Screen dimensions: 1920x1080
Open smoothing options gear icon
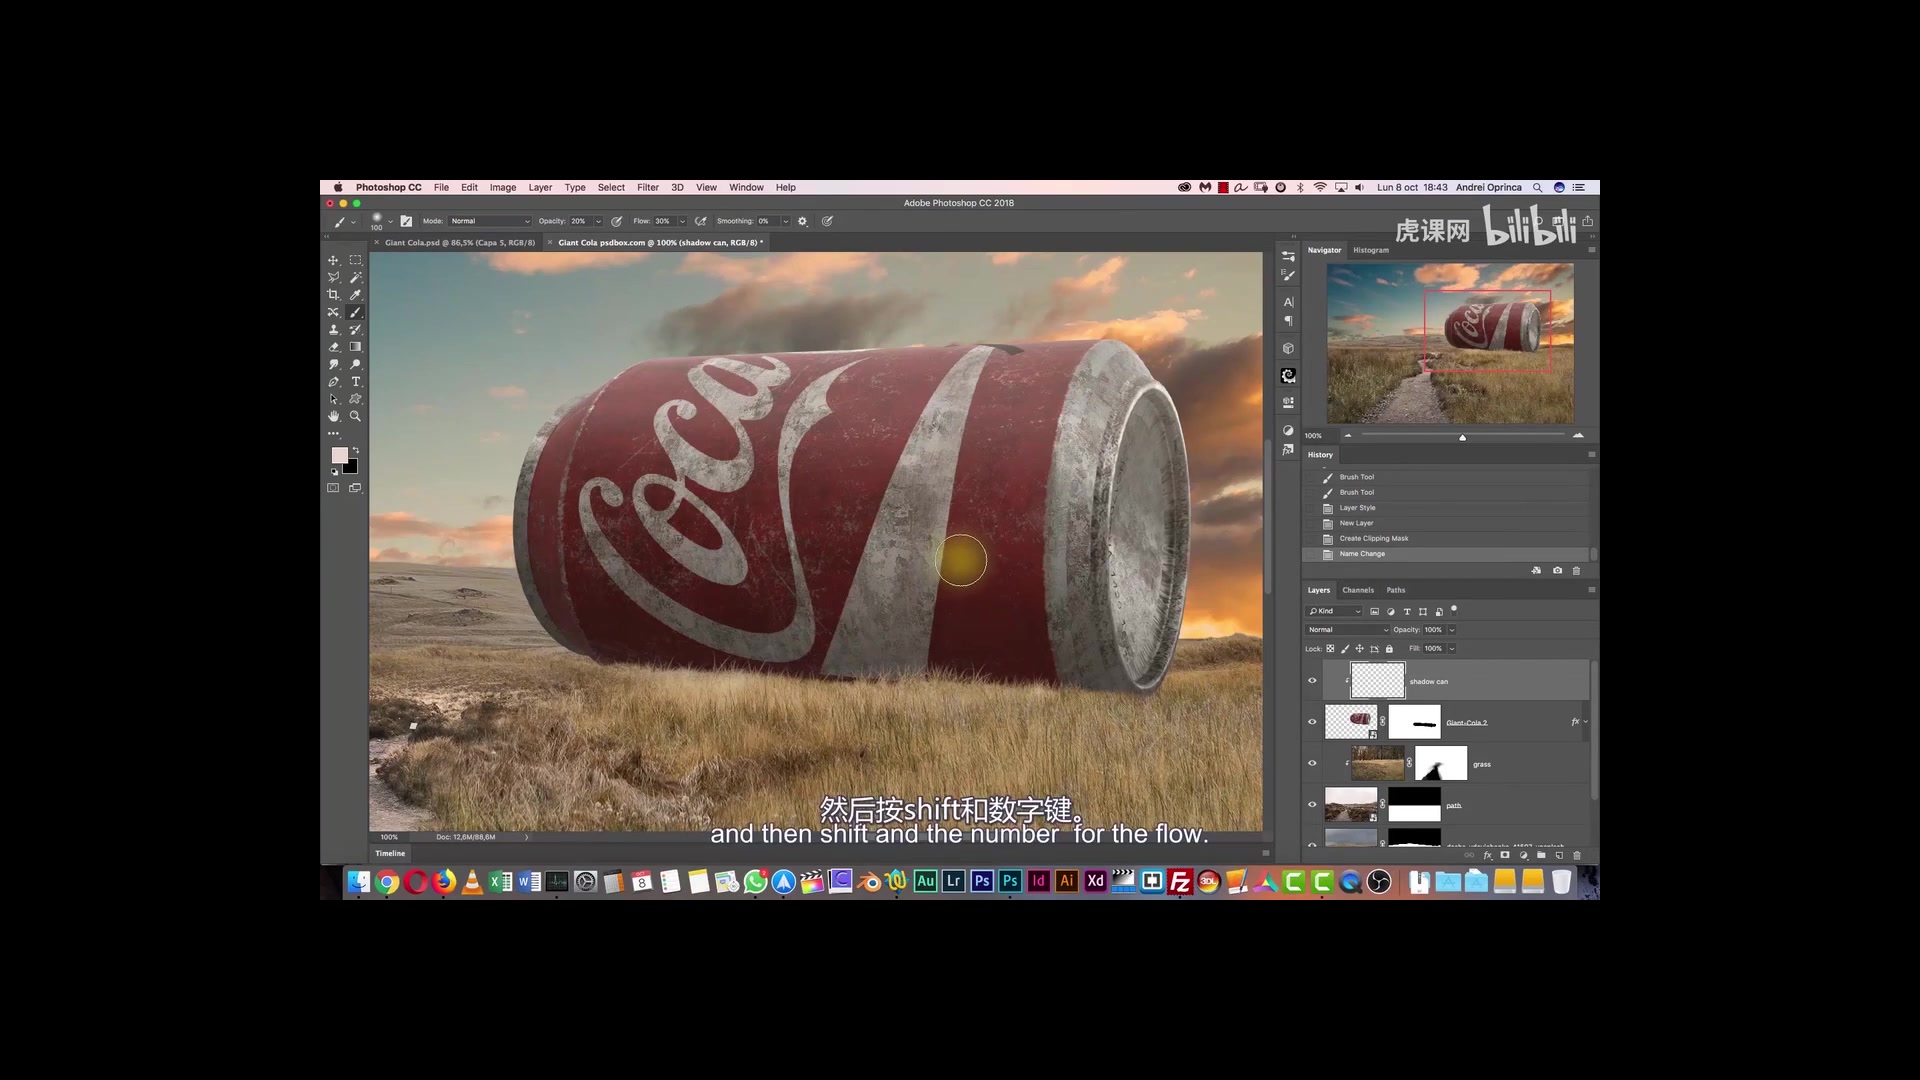coord(802,222)
